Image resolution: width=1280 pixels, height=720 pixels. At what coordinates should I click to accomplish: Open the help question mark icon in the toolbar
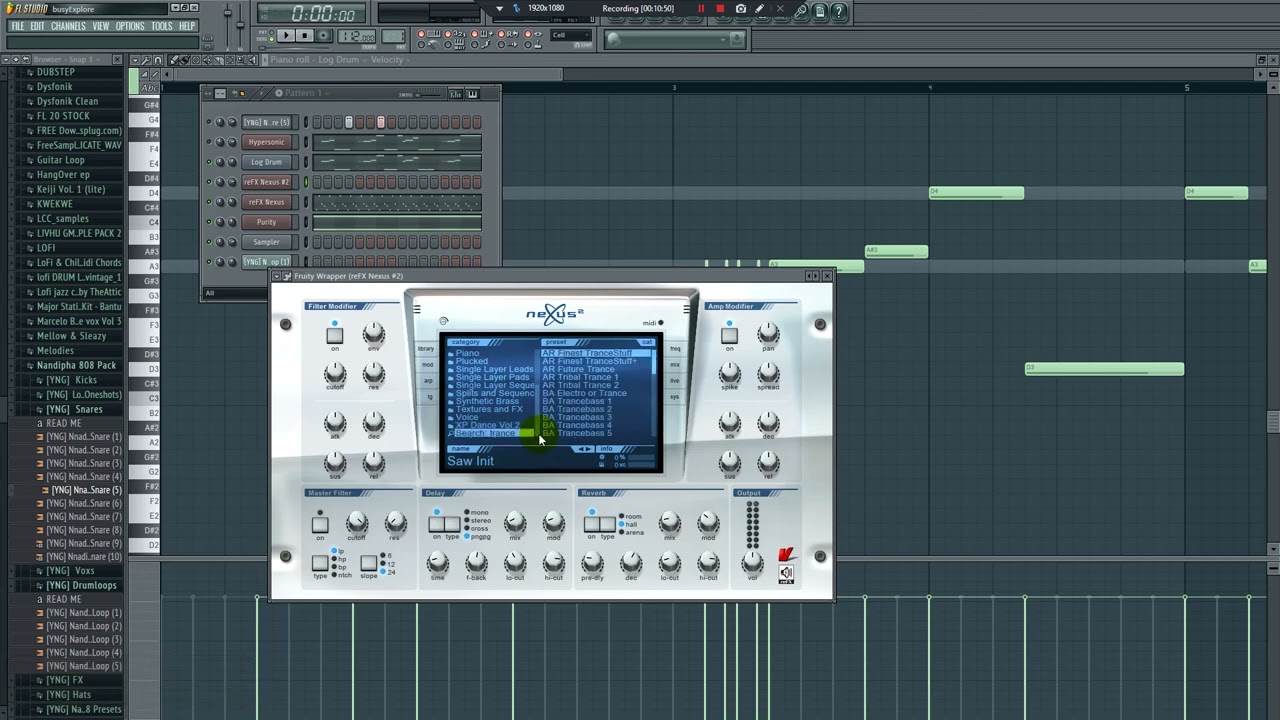pos(839,11)
